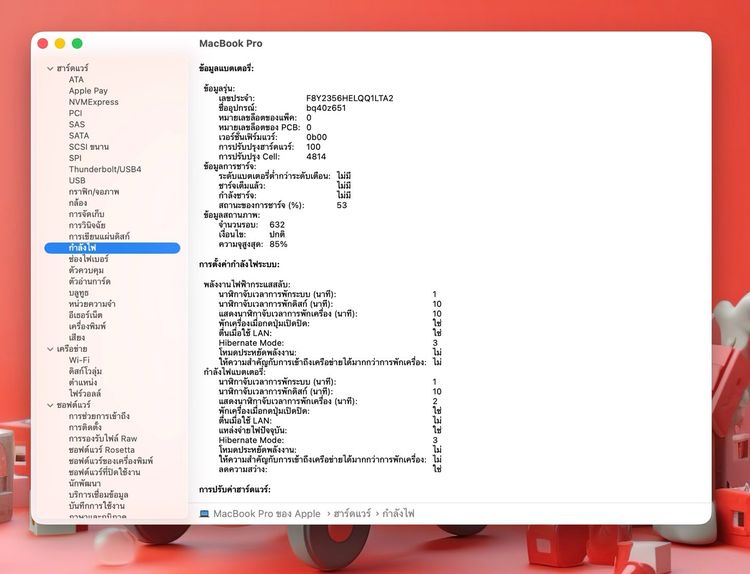The height and width of the screenshot is (574, 750).
Task: Select ตัวอ่านการ์ด in the sidebar
Action: [x=89, y=282]
